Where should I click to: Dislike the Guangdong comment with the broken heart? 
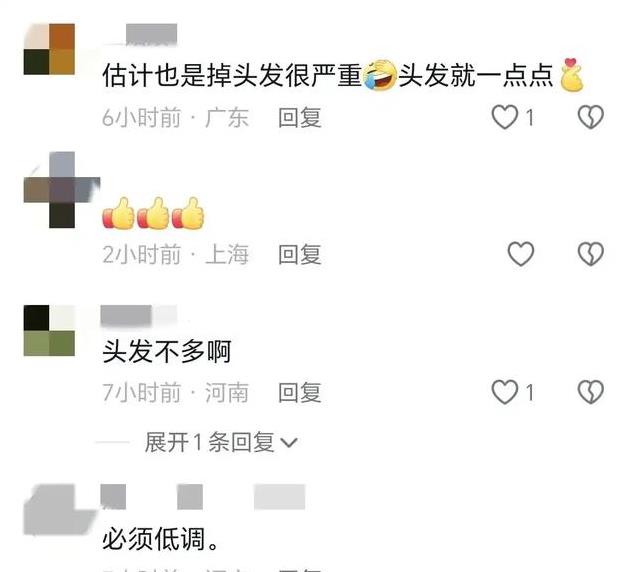tap(591, 117)
